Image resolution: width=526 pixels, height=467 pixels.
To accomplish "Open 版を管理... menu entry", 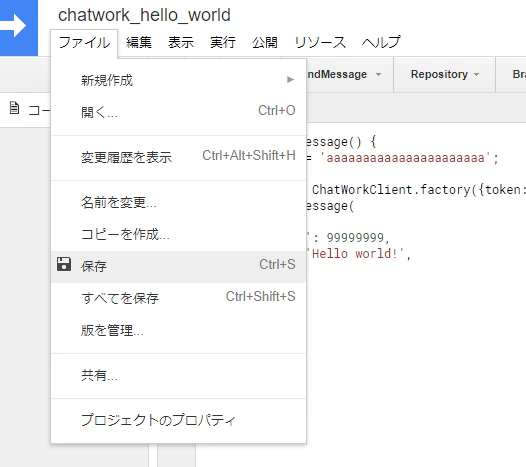I will pos(178,330).
